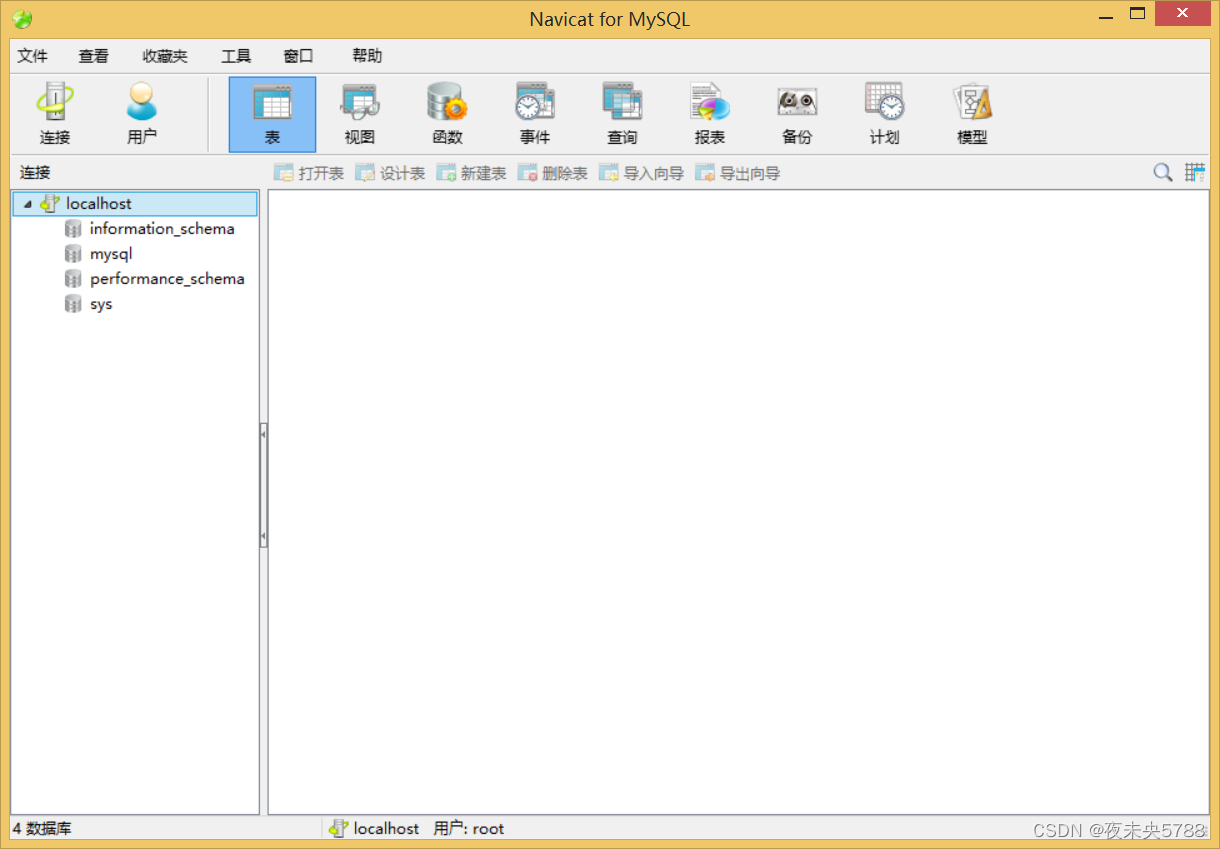Viewport: 1220px width, 849px height.
Task: Click the sys database icon
Action: (73, 304)
